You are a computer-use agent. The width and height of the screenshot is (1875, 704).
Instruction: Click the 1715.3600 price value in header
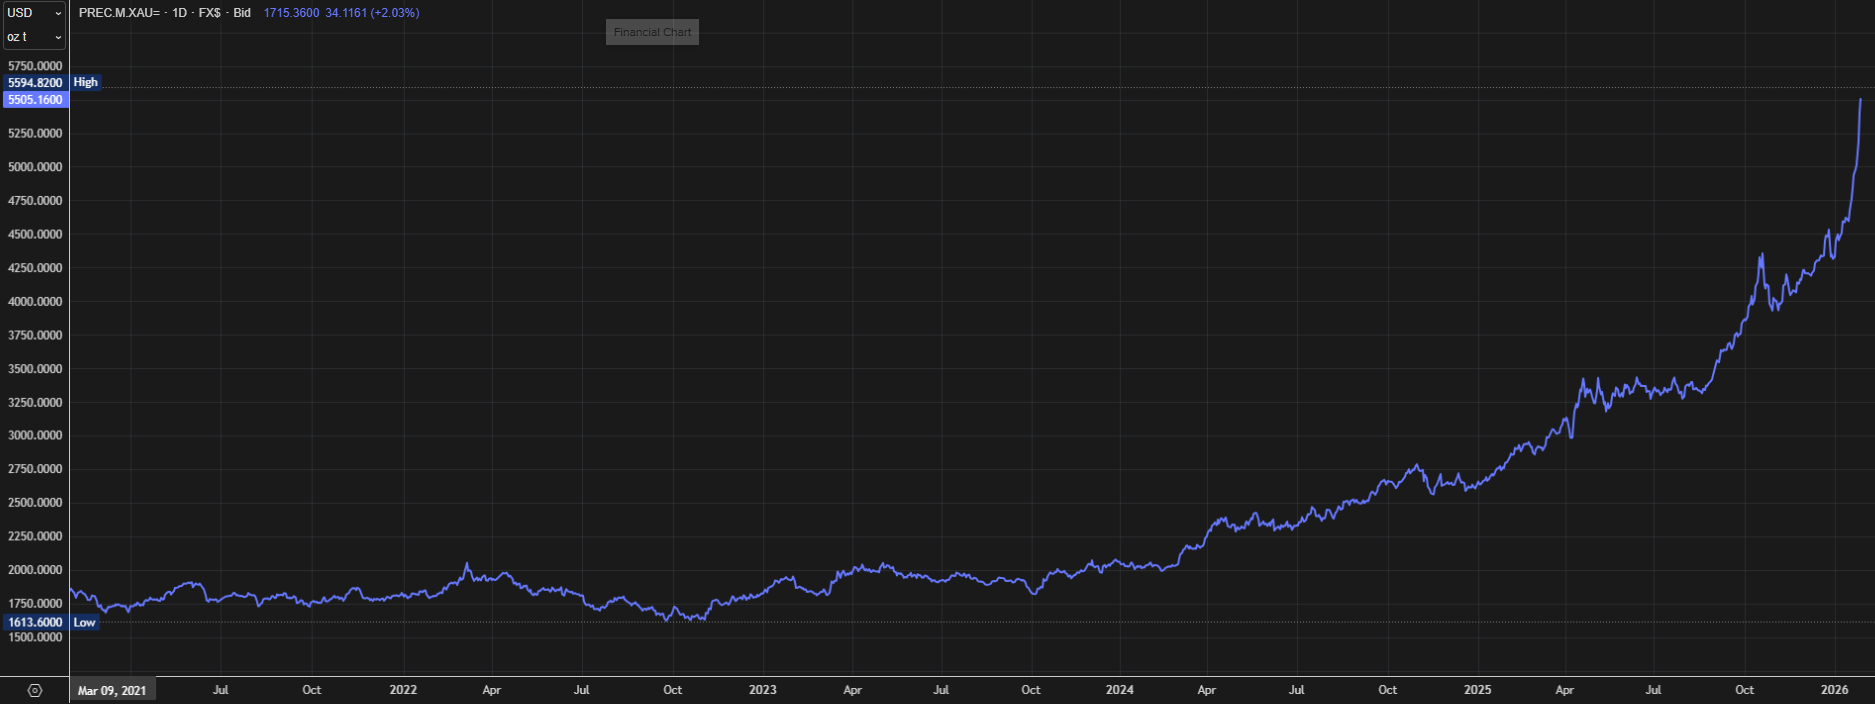coord(291,13)
